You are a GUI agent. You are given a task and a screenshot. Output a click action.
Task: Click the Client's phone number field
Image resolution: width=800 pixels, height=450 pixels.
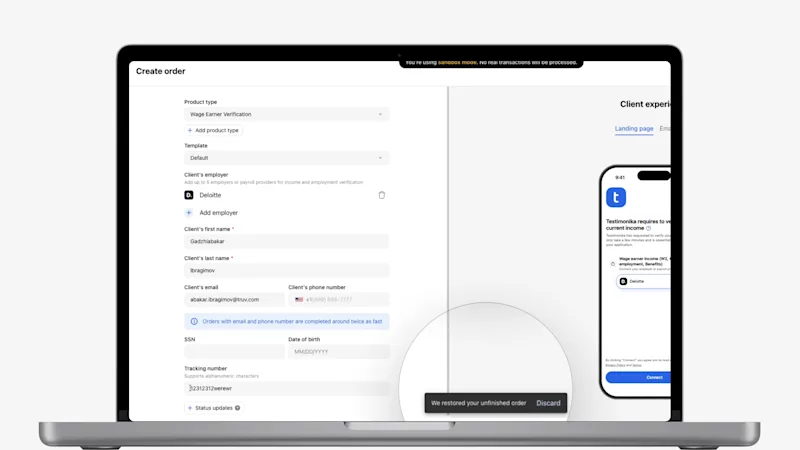pyautogui.click(x=339, y=299)
